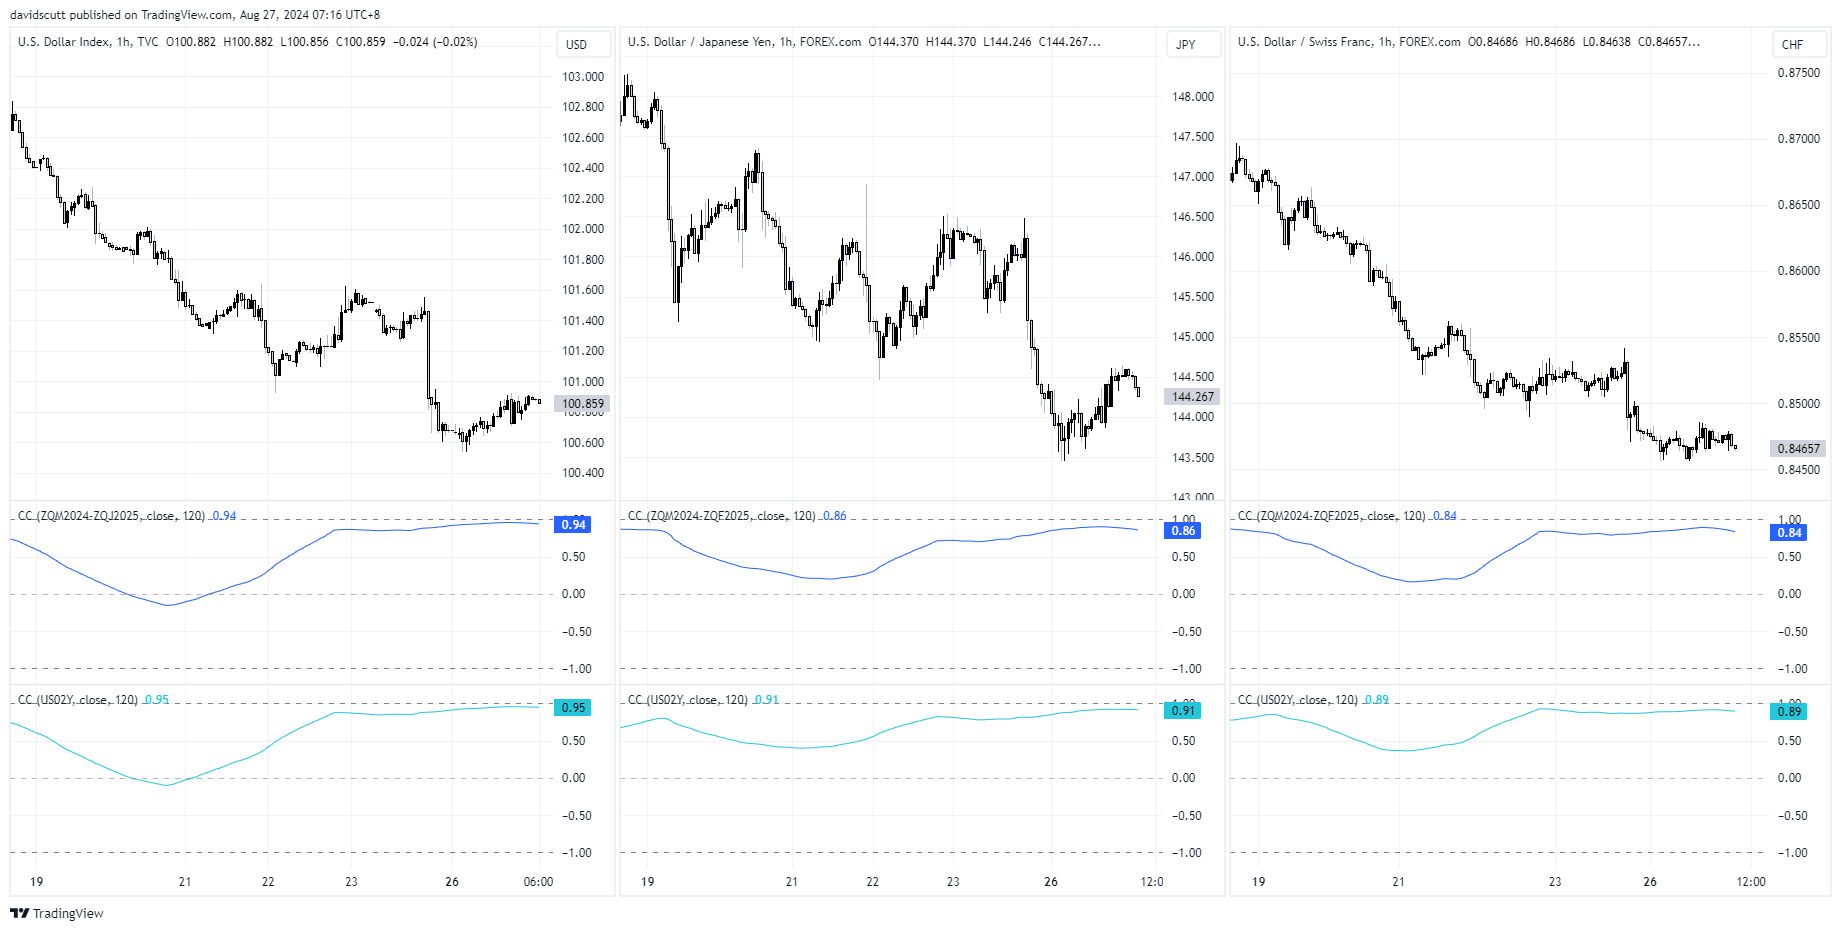Click date 26 on USD/JPY time axis
Screen dimensions: 1841x931
pos(1051,882)
